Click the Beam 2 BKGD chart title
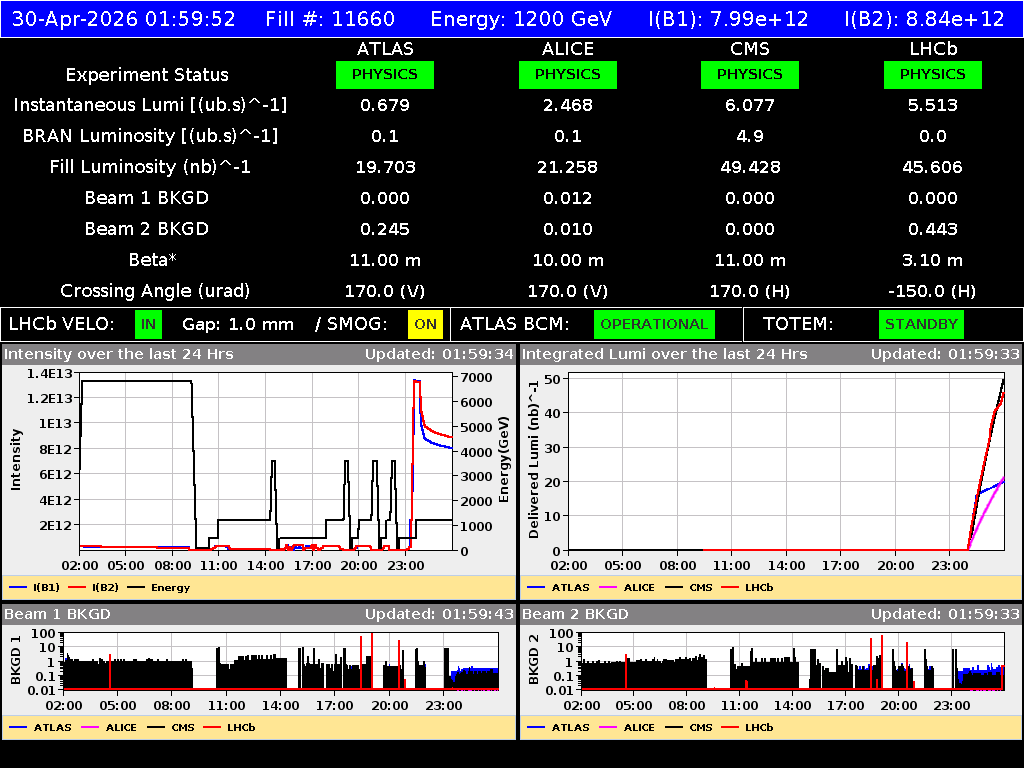The width and height of the screenshot is (1024, 768). point(575,614)
